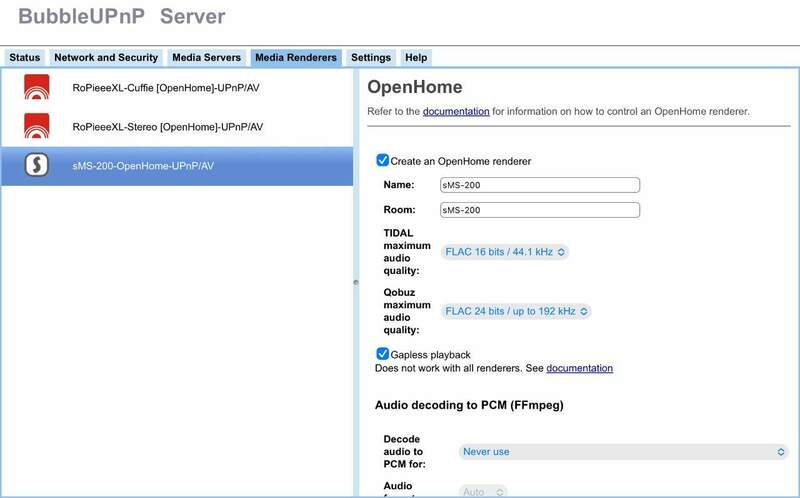Open the Qobuz maximum audio quality dropdown
Image resolution: width=800 pixels, height=498 pixels.
515,311
